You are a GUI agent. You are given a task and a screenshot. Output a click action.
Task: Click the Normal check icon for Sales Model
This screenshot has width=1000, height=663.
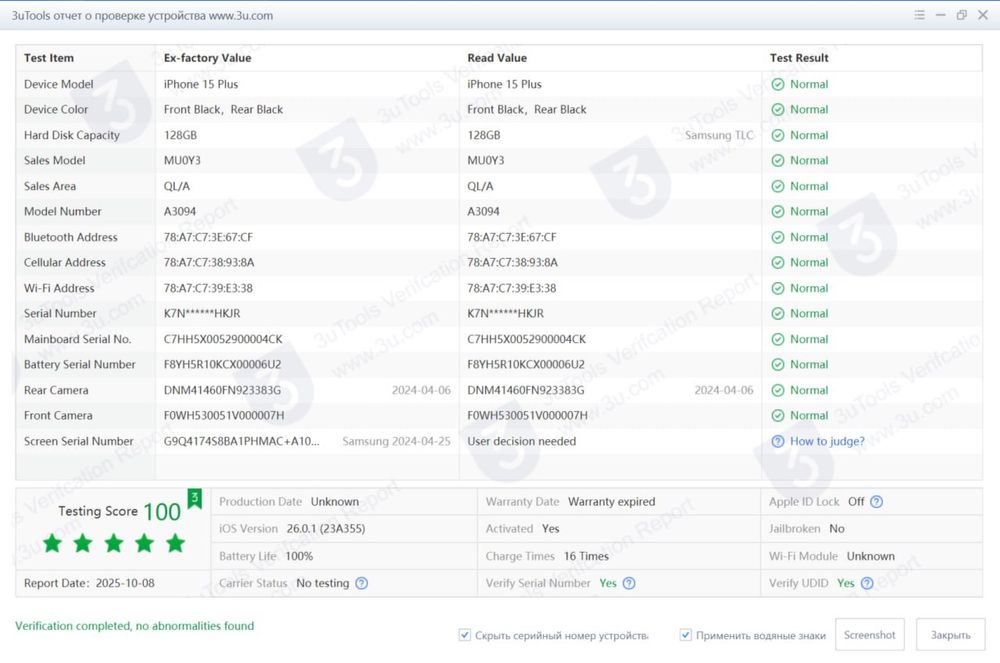point(777,161)
